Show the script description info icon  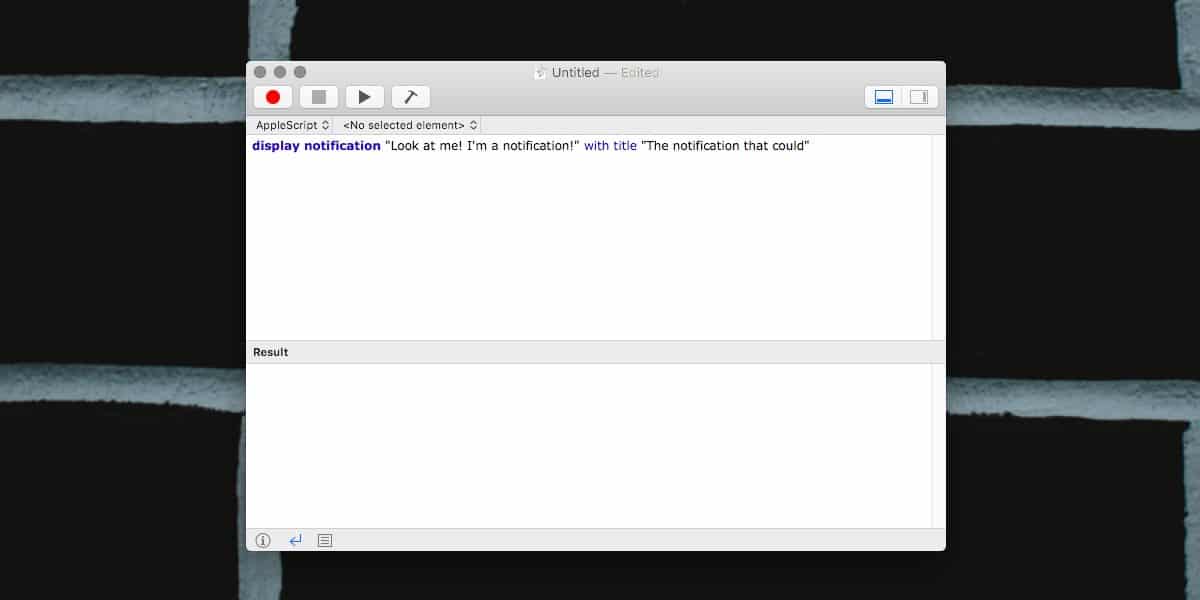click(x=263, y=540)
